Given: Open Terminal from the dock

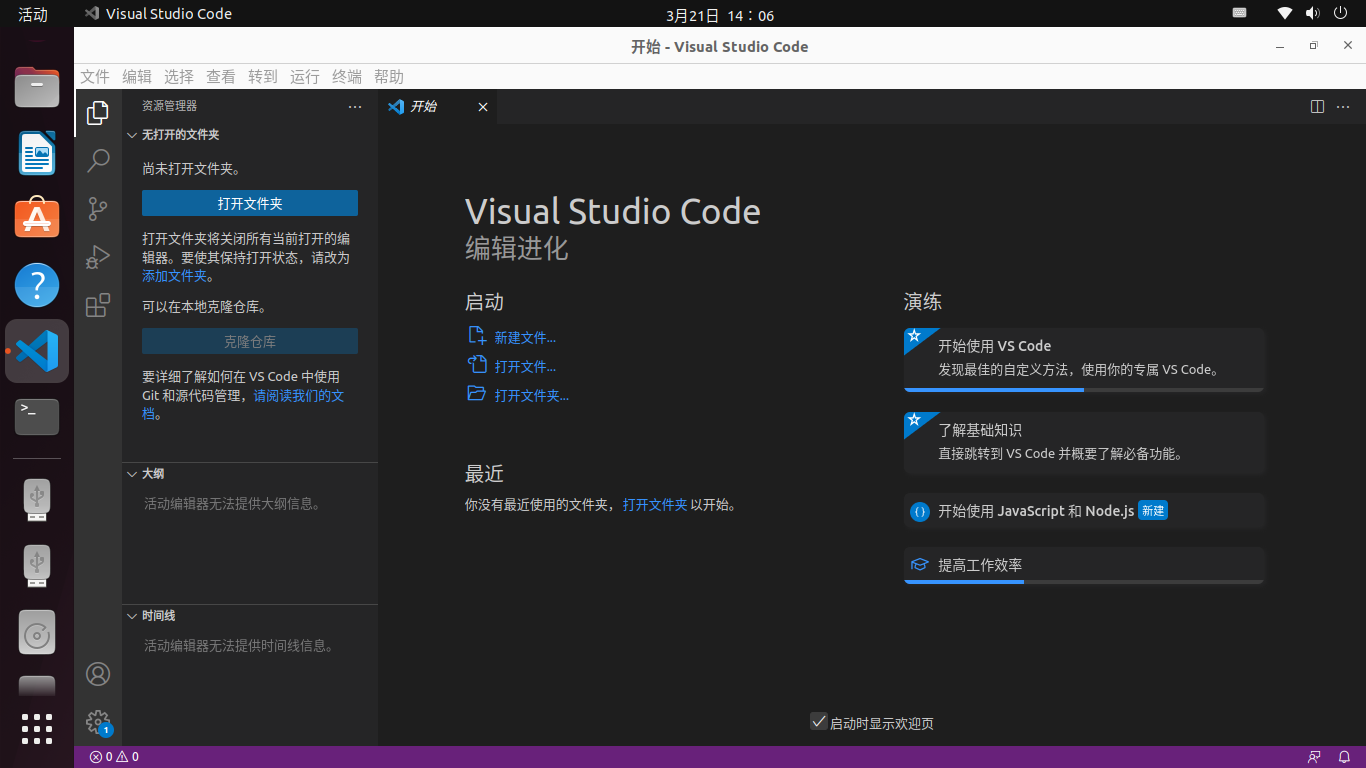Looking at the screenshot, I should pos(37,417).
